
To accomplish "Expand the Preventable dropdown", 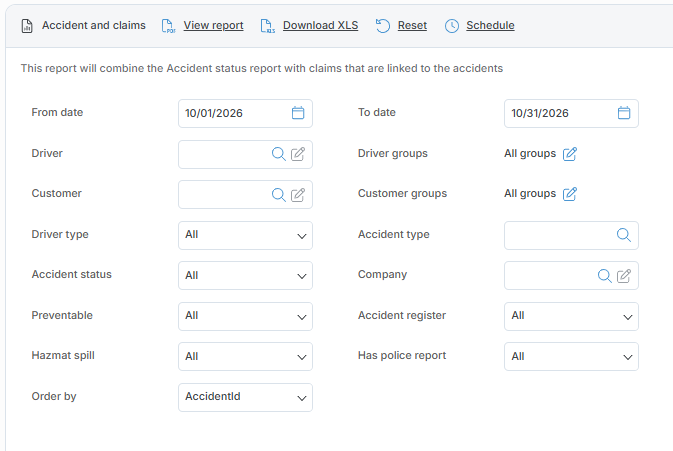I will point(246,316).
